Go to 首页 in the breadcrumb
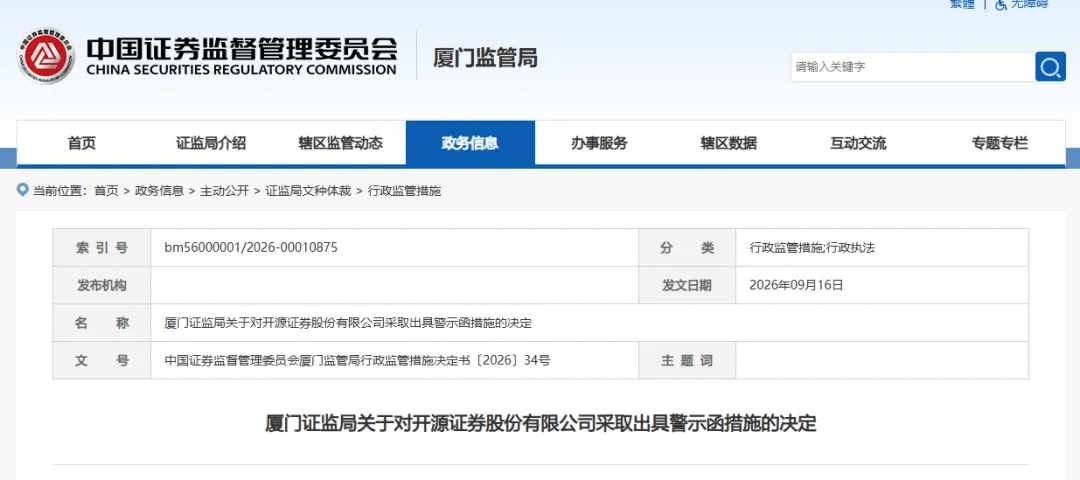Image resolution: width=1080 pixels, height=480 pixels. point(106,191)
